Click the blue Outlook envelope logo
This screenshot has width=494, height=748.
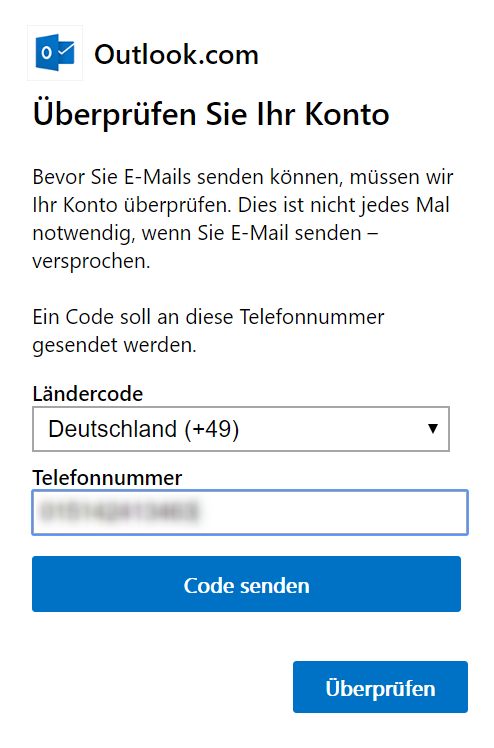click(55, 52)
